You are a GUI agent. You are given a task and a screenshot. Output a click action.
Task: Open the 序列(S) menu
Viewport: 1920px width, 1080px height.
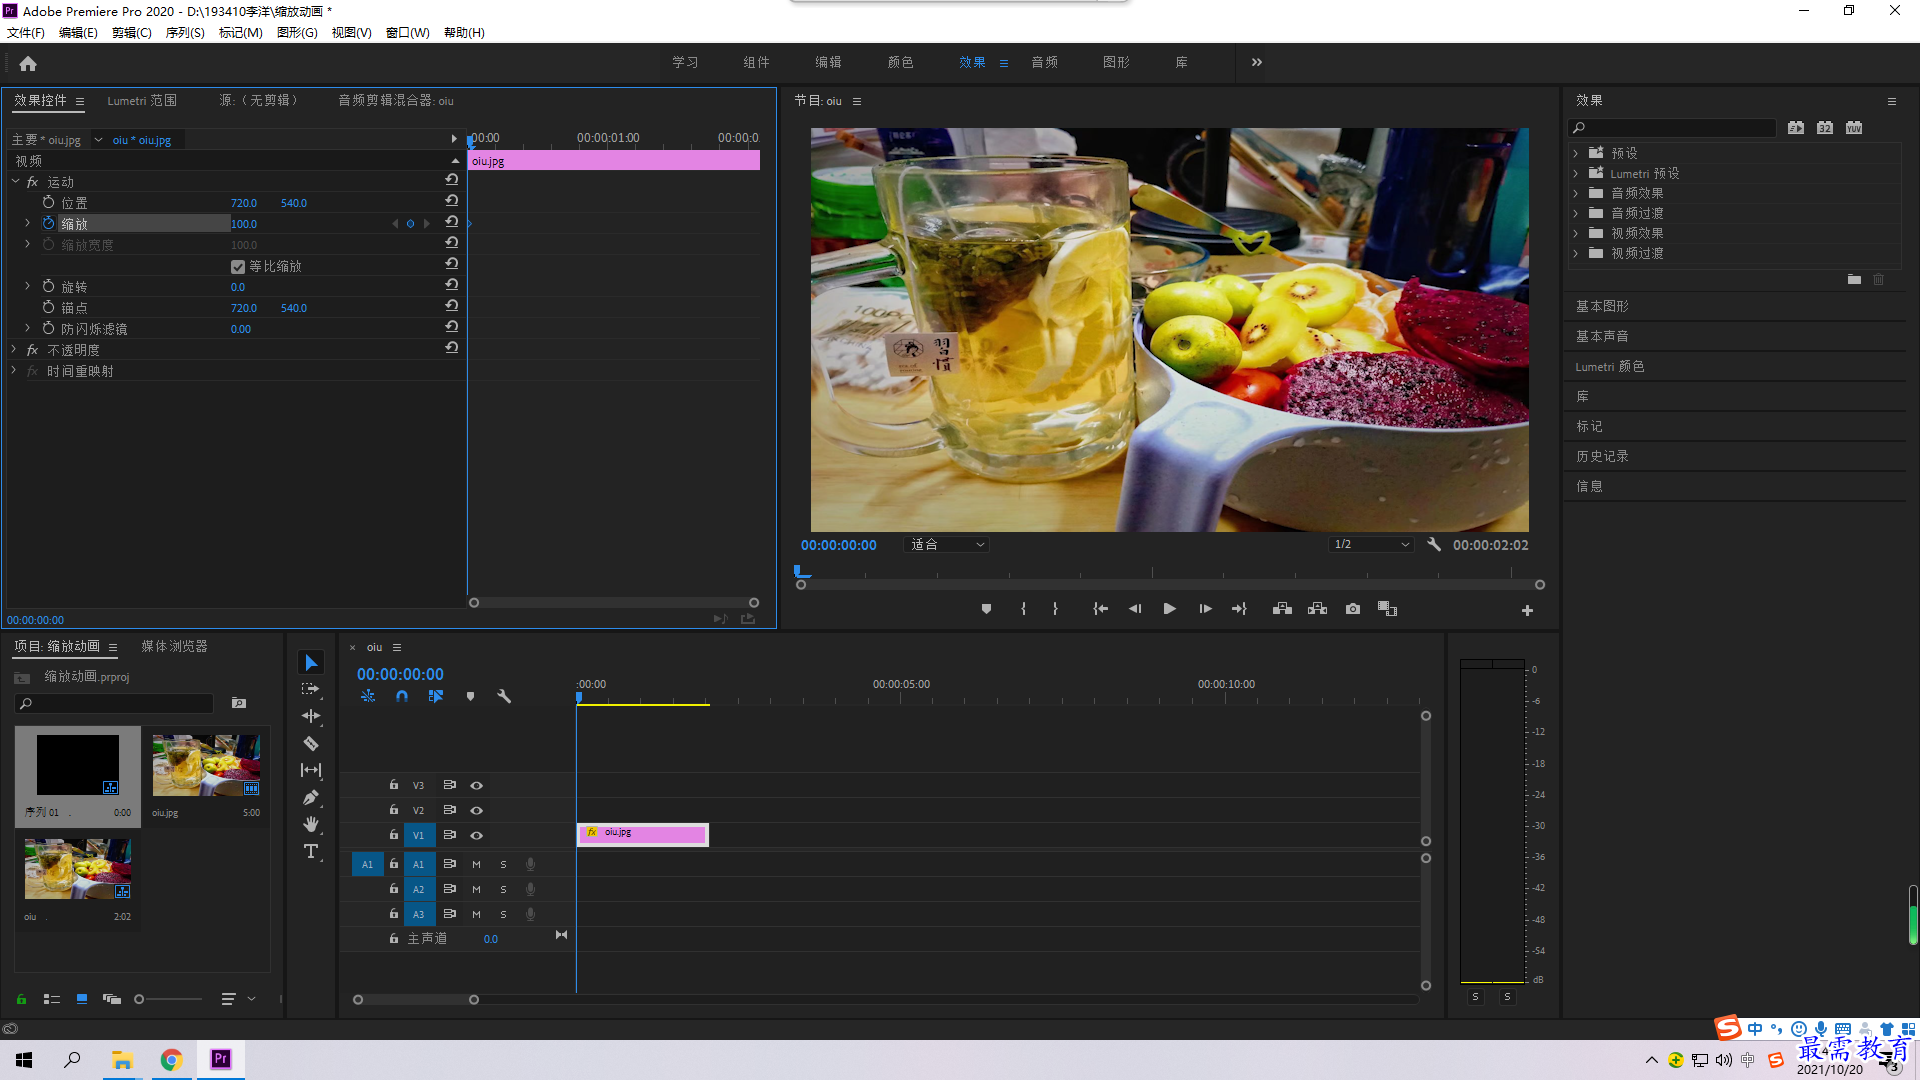click(x=185, y=33)
